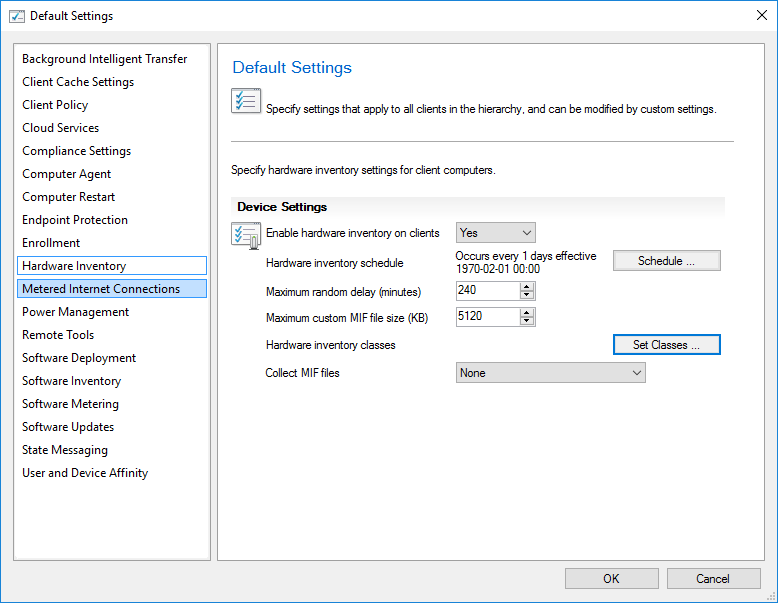Viewport: 778px width, 603px height.
Task: Select Background Intelligent Transfer settings
Action: point(112,59)
